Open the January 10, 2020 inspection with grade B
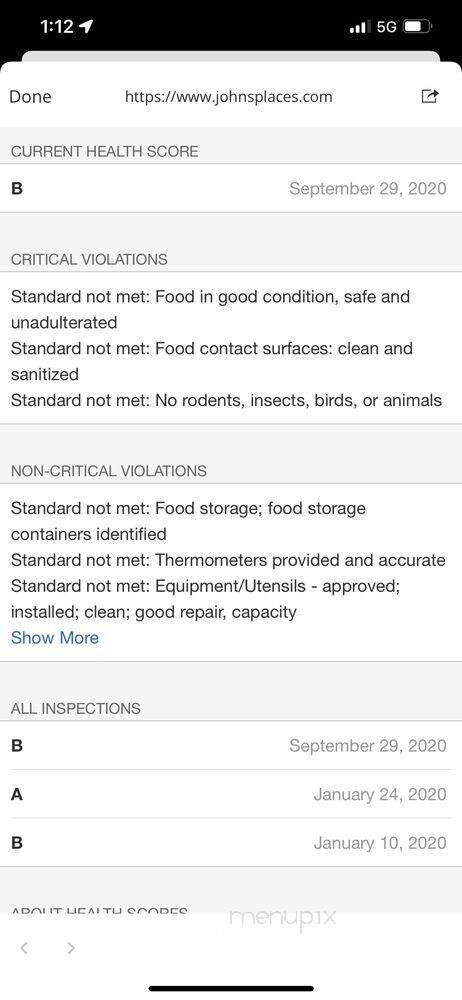The height and width of the screenshot is (1000, 462). pyautogui.click(x=231, y=842)
